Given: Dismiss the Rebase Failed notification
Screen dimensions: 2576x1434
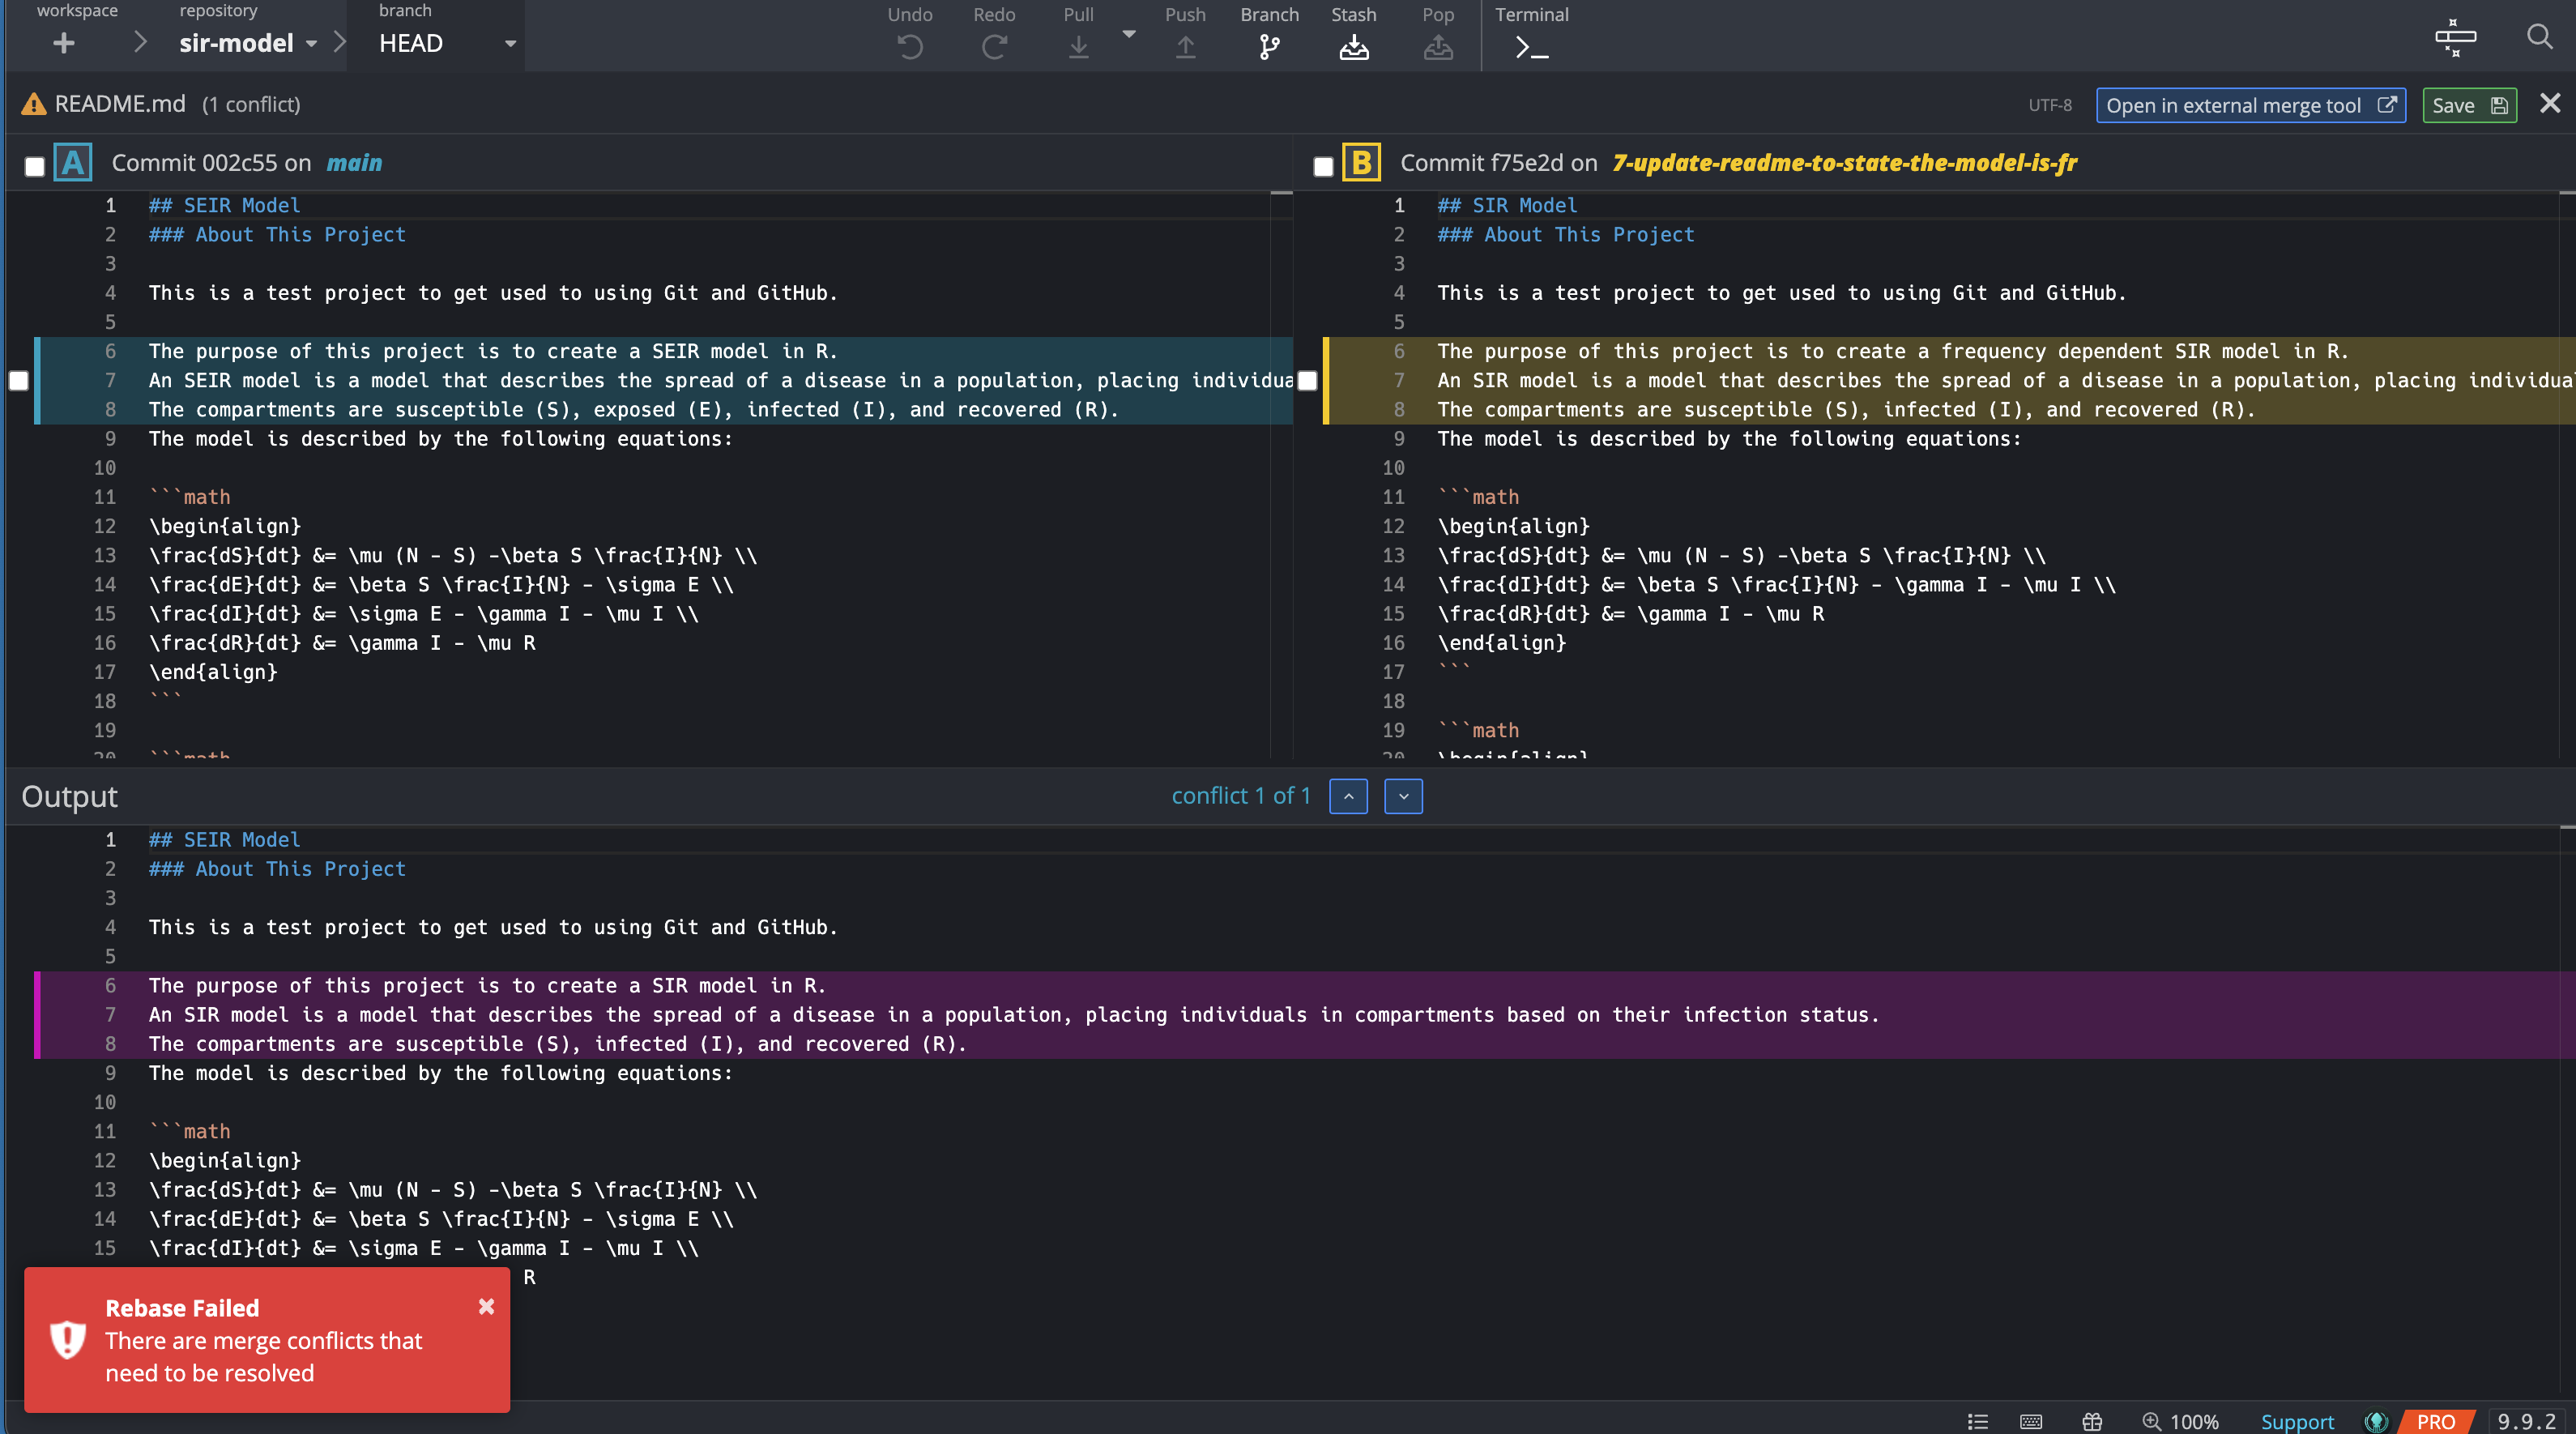Looking at the screenshot, I should click(486, 1306).
